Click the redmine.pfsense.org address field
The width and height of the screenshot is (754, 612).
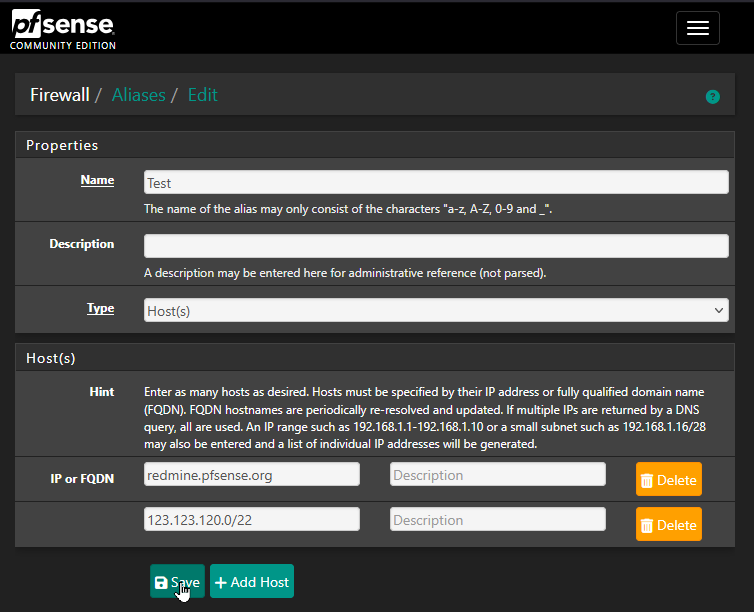point(252,475)
